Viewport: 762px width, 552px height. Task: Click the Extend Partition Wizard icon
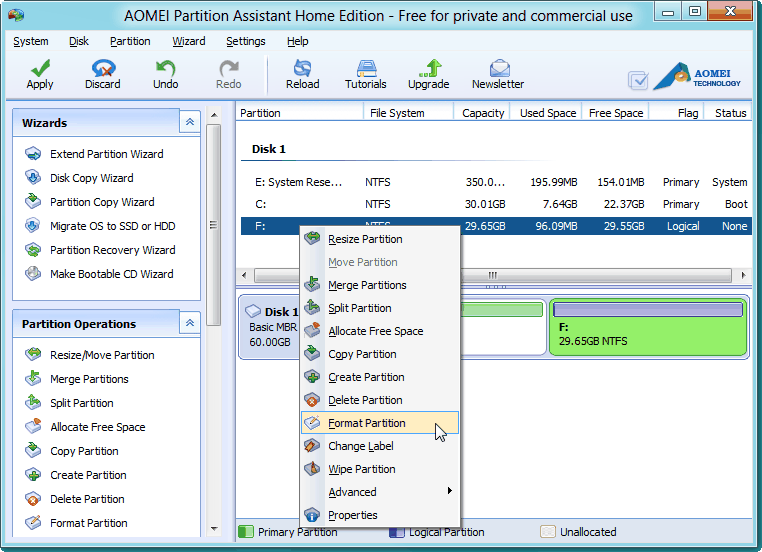[x=33, y=154]
